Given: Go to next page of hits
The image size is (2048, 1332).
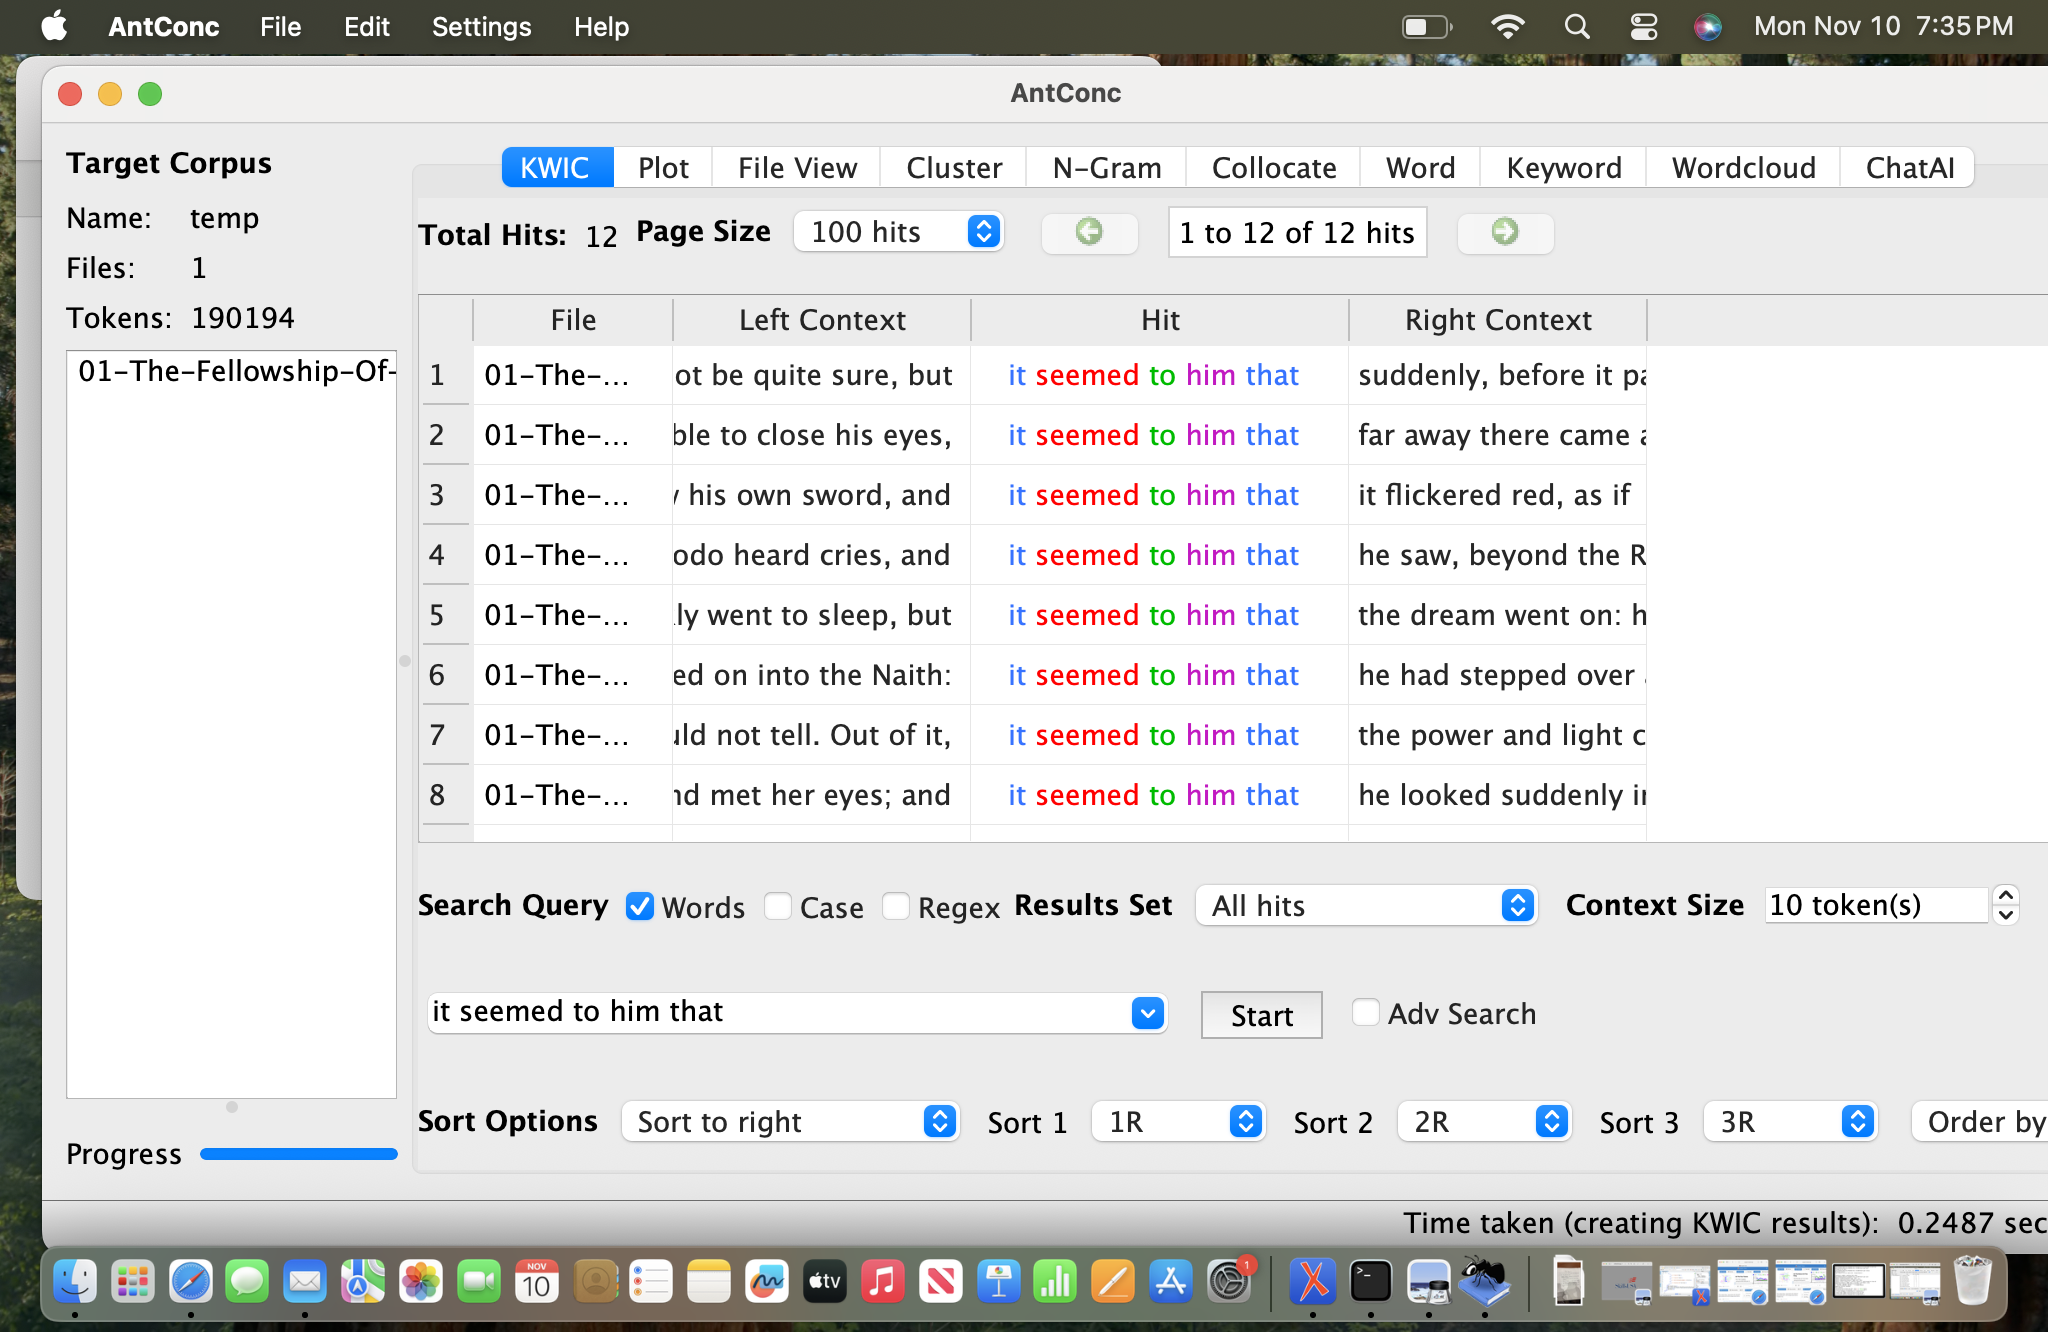Looking at the screenshot, I should point(1505,232).
